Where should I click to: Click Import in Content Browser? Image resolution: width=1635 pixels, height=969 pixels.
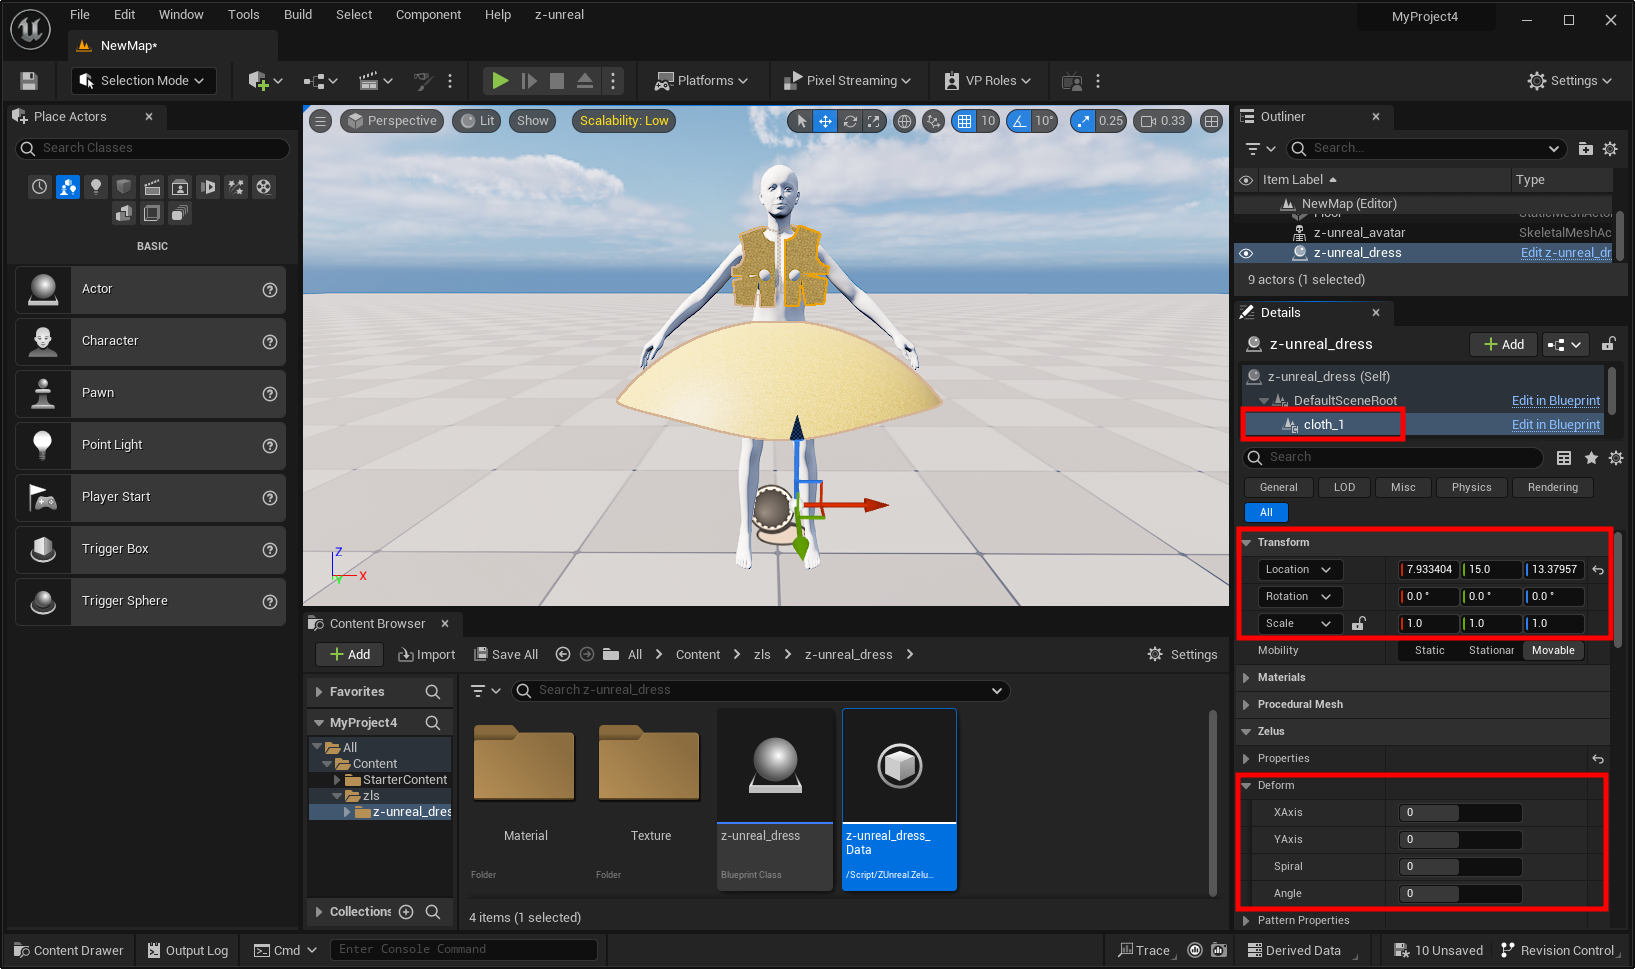[x=427, y=655]
